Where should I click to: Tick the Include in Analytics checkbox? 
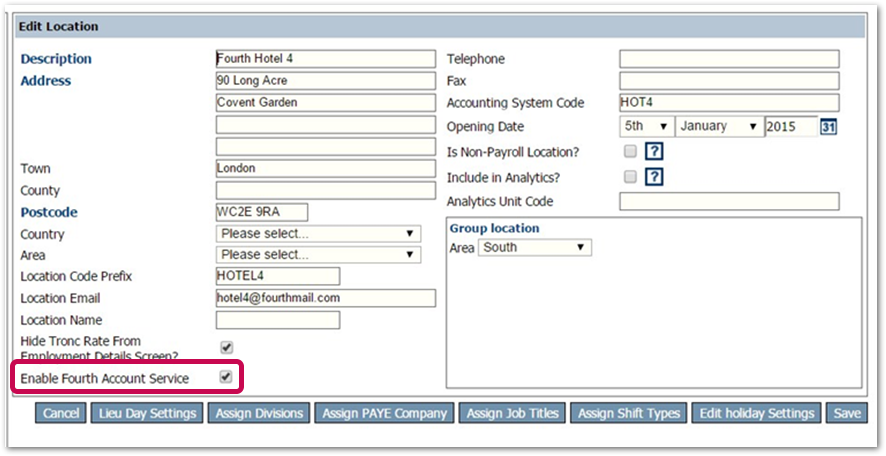tap(630, 177)
